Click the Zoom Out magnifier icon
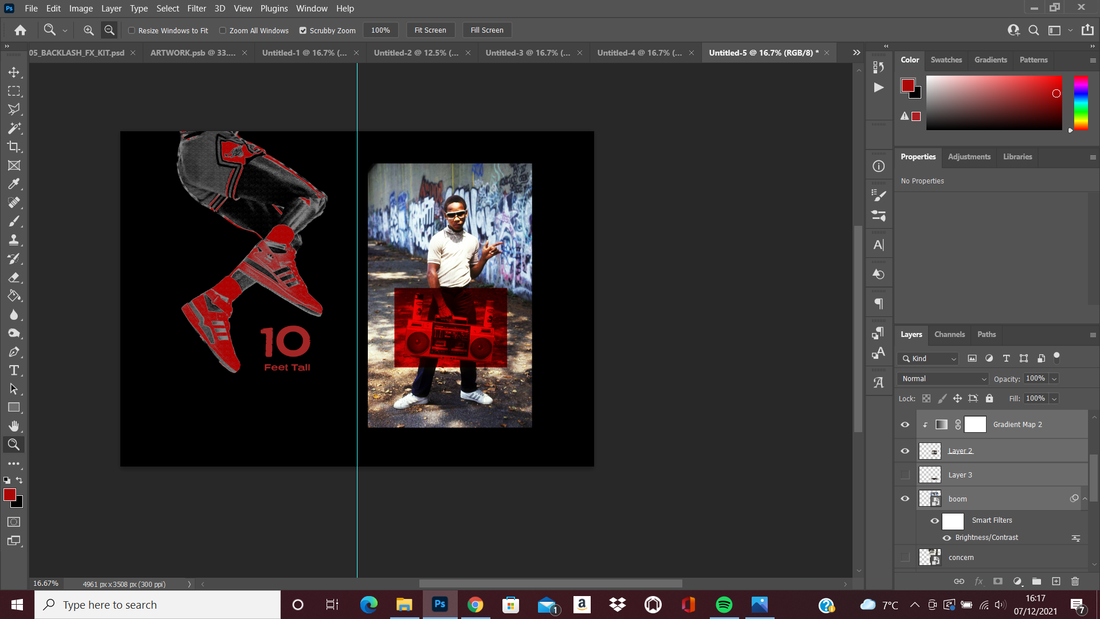 (x=109, y=30)
